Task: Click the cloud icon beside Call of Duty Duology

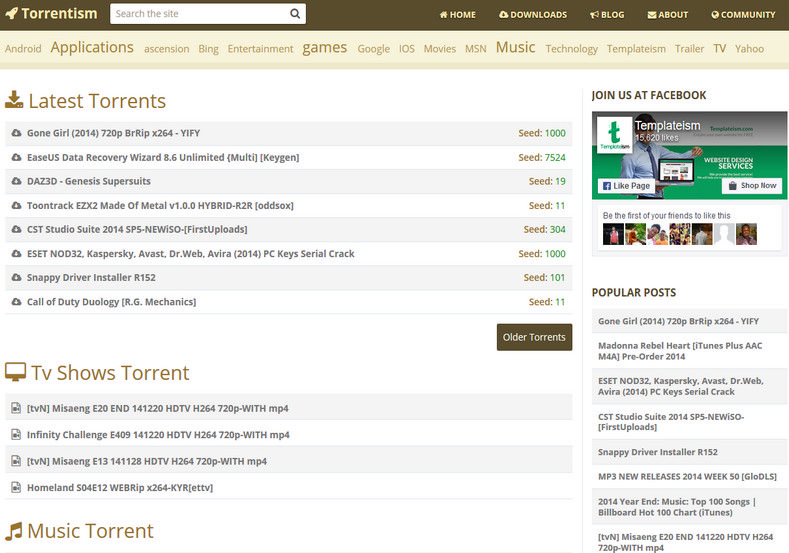Action: click(x=16, y=301)
